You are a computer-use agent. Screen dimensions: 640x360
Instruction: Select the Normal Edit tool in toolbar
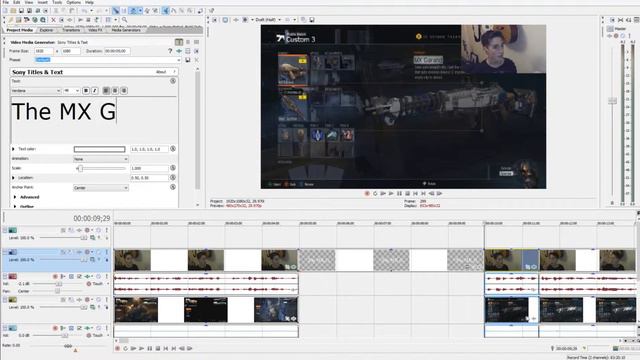click(116, 11)
